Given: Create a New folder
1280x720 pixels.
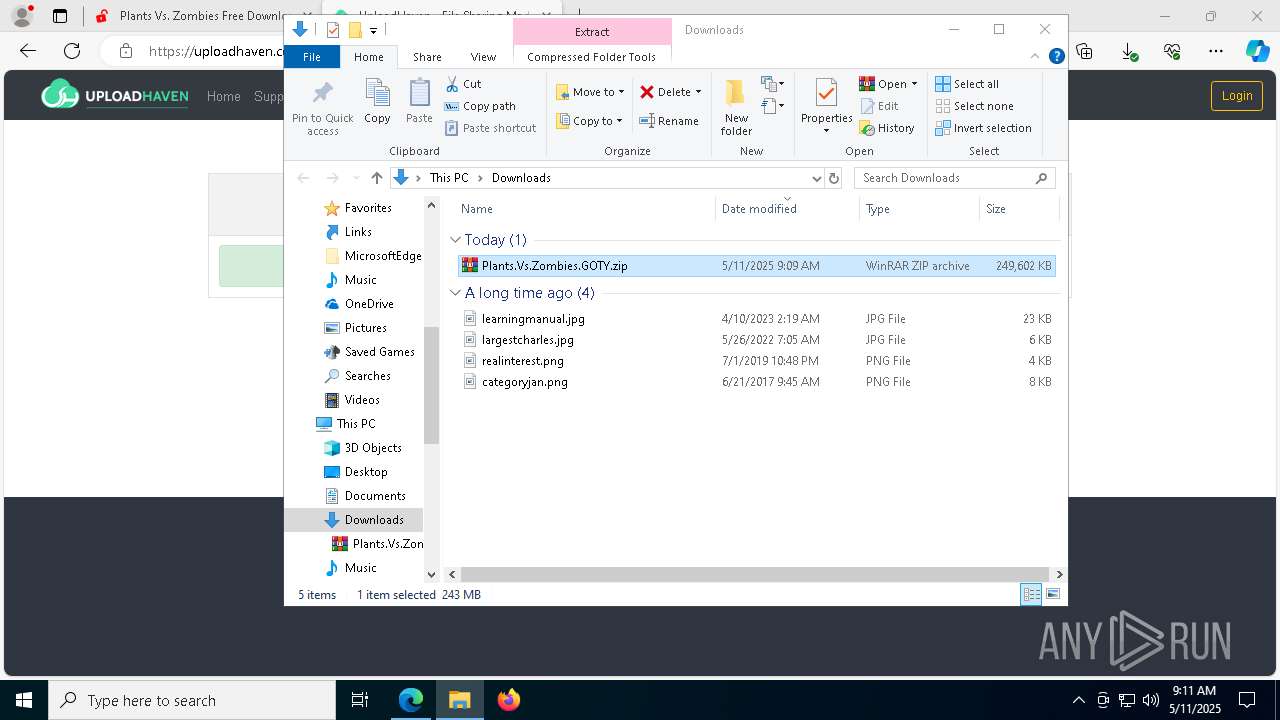Looking at the screenshot, I should 736,107.
